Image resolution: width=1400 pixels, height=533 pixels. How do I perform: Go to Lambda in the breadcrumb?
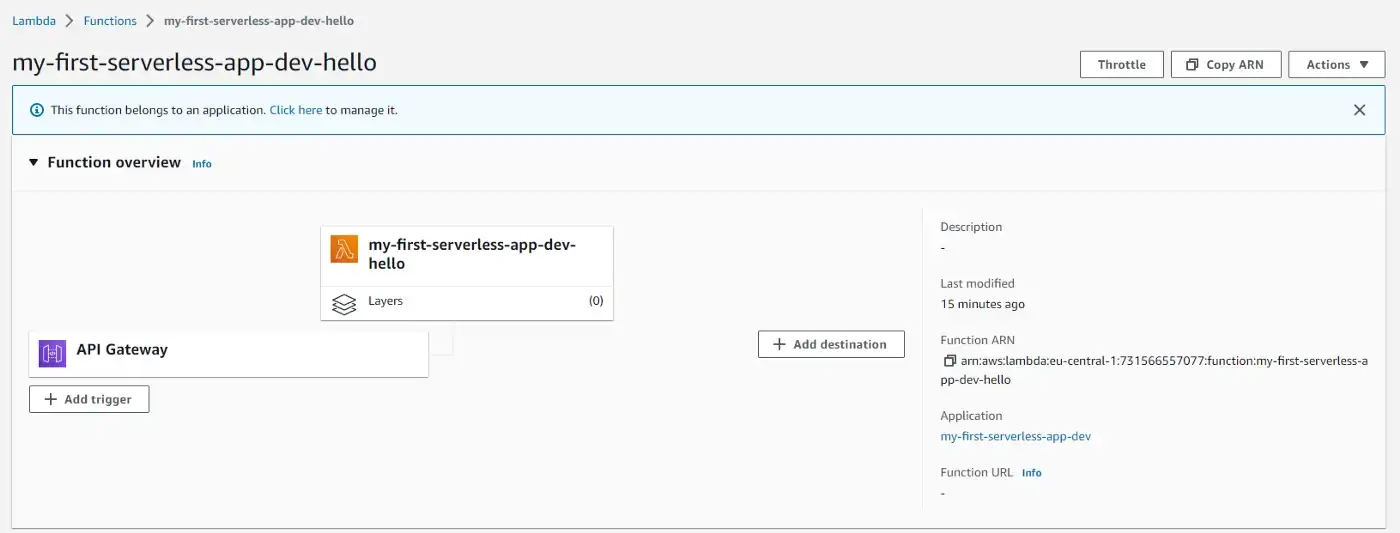click(x=33, y=21)
